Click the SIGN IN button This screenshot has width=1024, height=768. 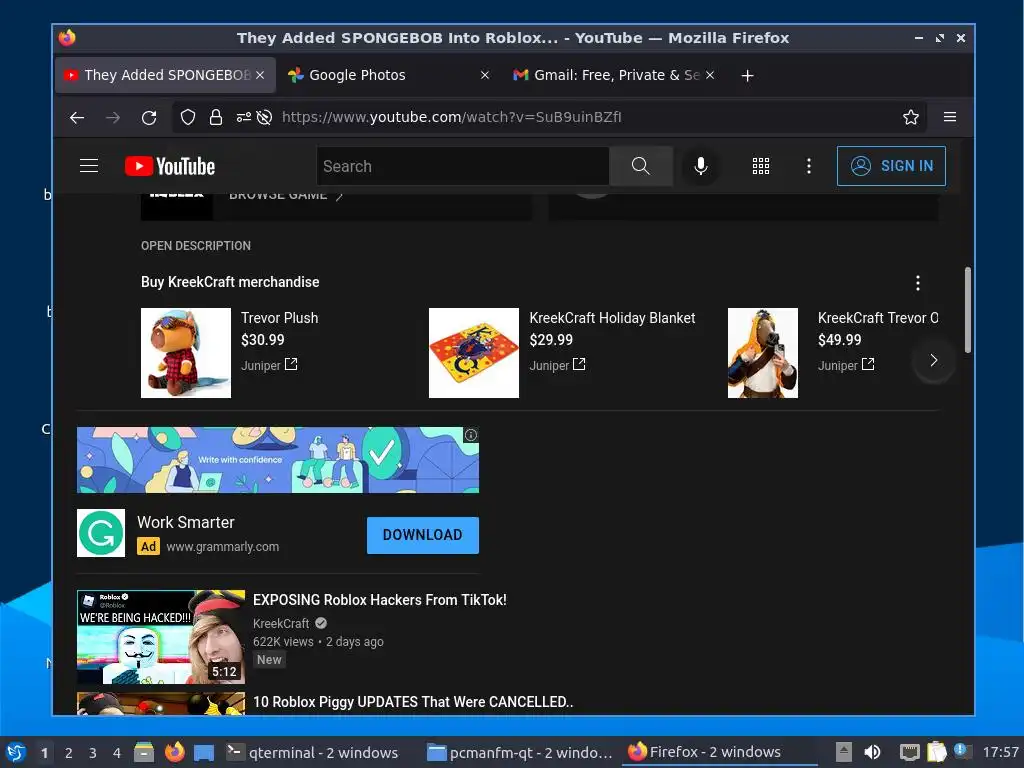pyautogui.click(x=891, y=166)
